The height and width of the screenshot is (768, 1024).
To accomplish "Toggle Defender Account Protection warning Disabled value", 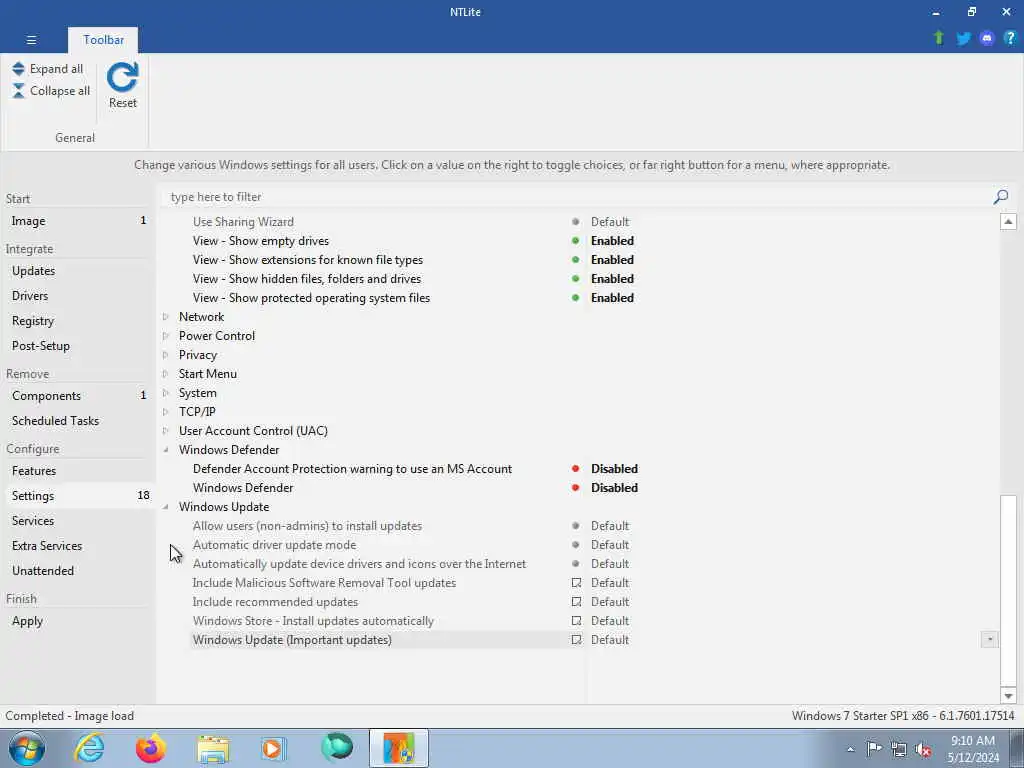I will 614,469.
